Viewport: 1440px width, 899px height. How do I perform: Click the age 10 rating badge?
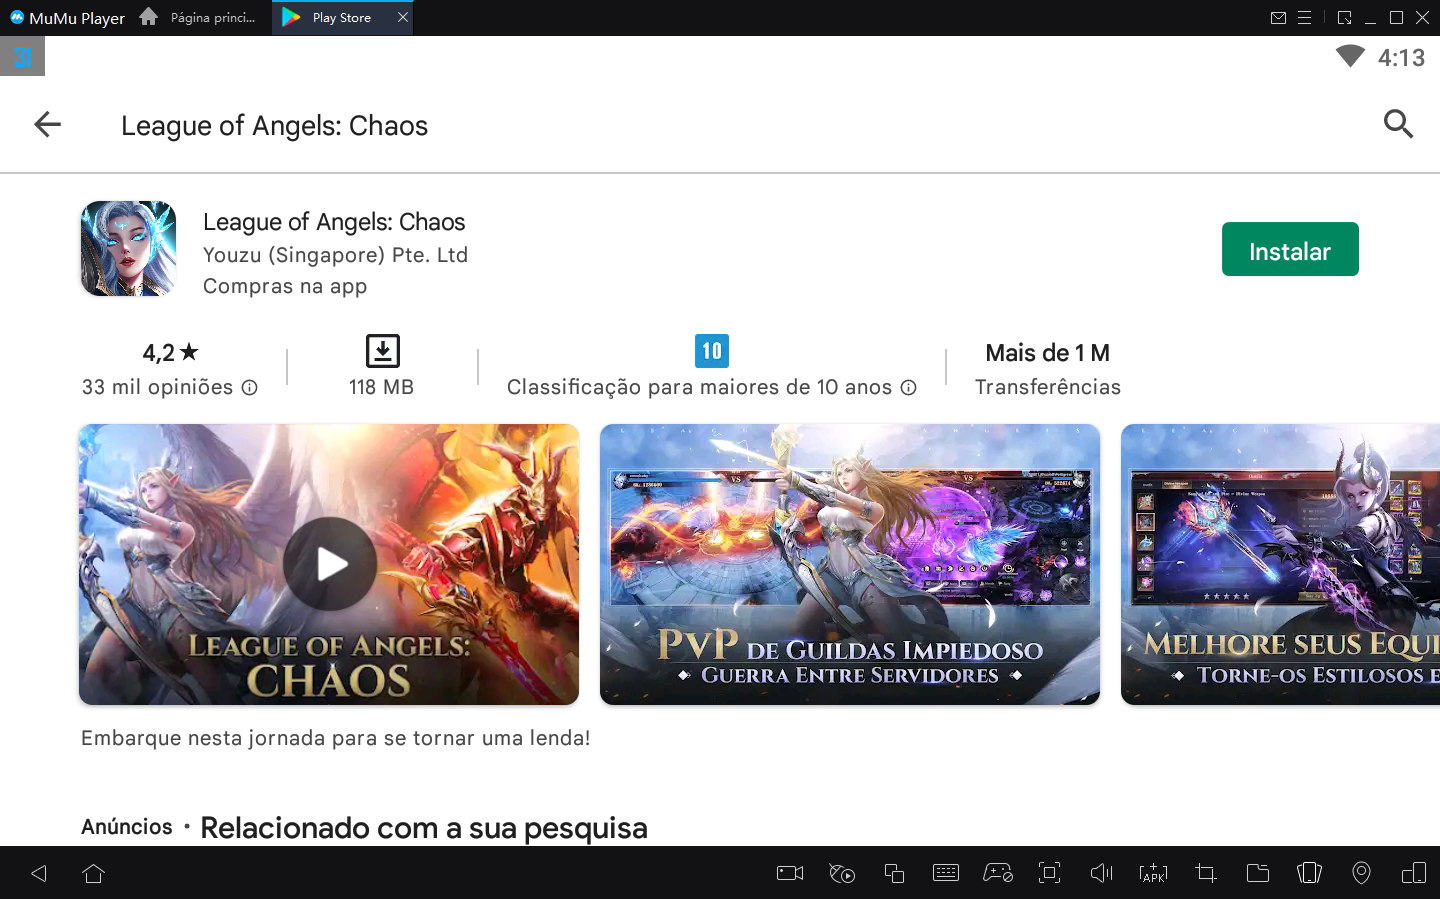[x=712, y=351]
